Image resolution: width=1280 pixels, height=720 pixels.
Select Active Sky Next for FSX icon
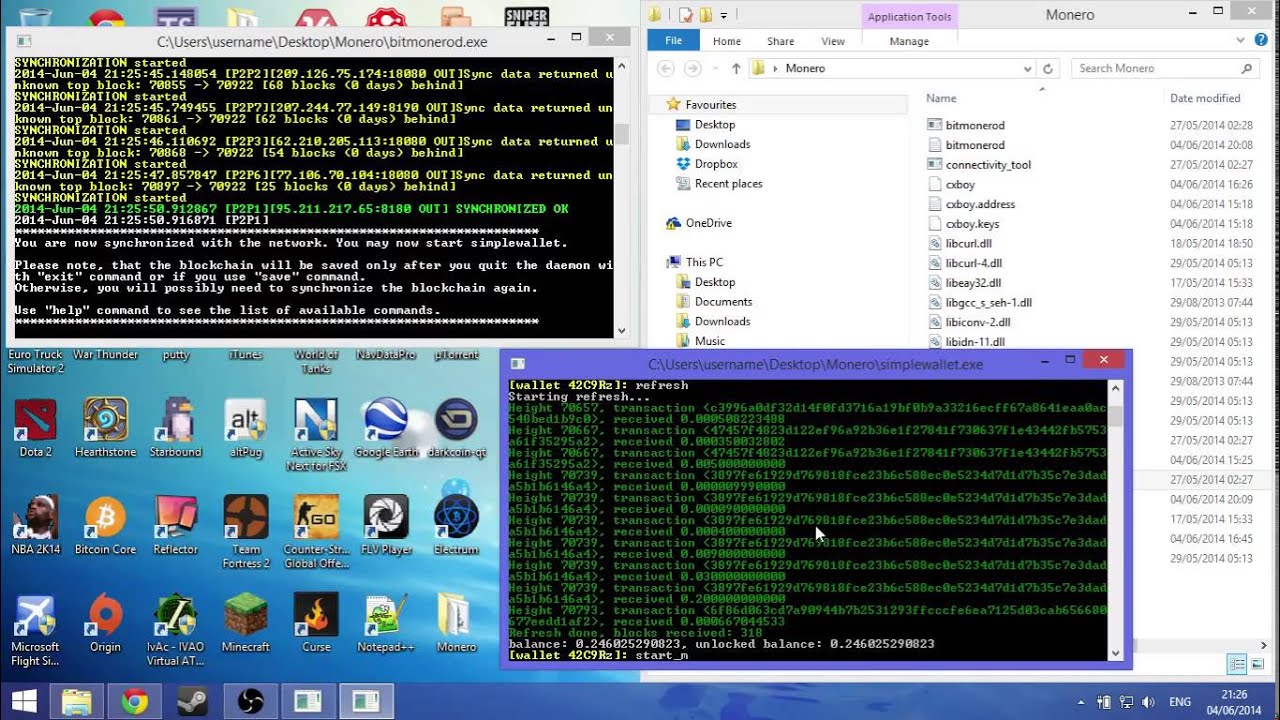tap(316, 435)
